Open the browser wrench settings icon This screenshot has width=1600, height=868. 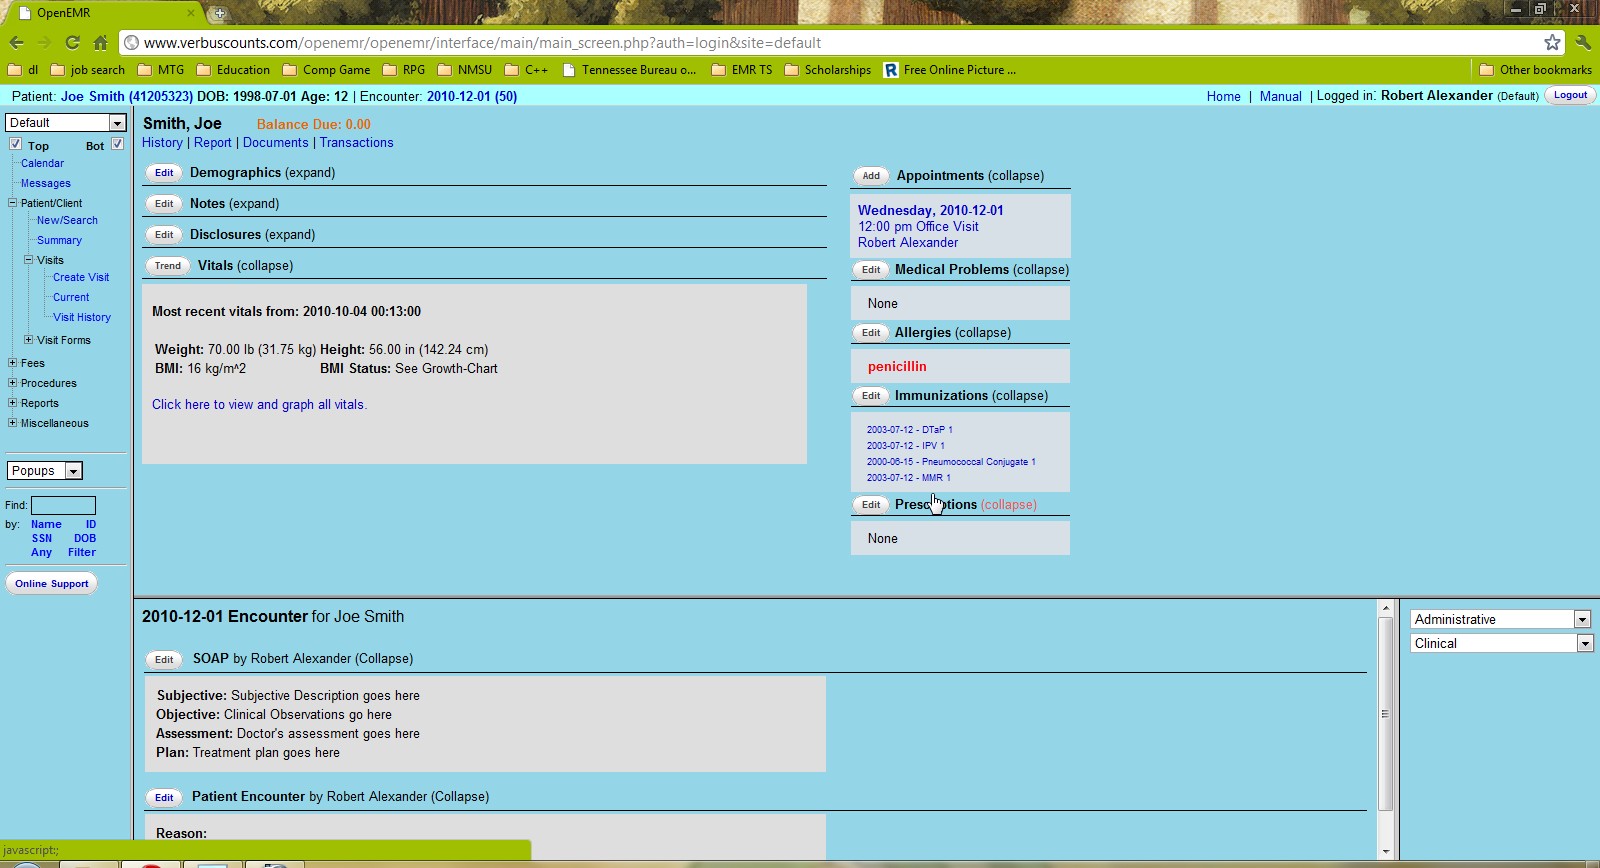tap(1582, 42)
